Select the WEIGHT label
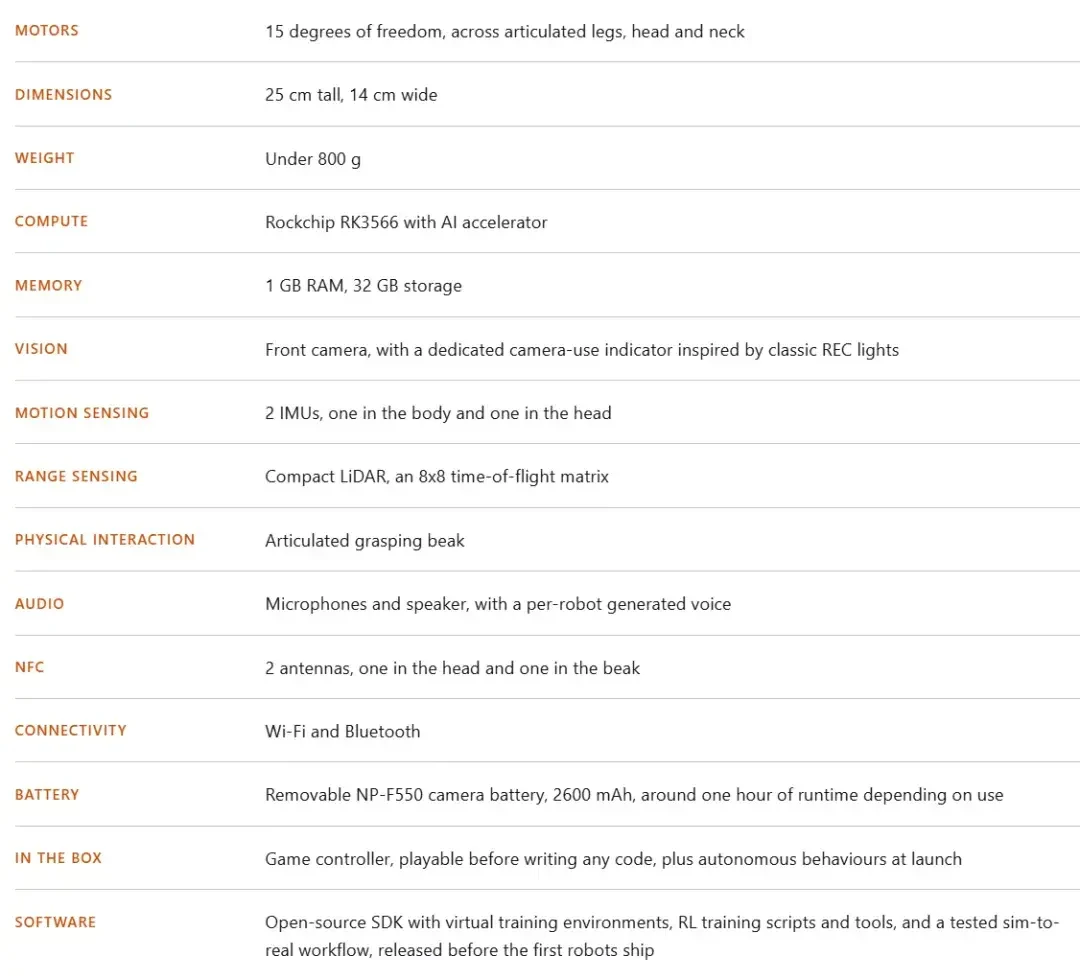The image size is (1080, 980). (x=45, y=158)
